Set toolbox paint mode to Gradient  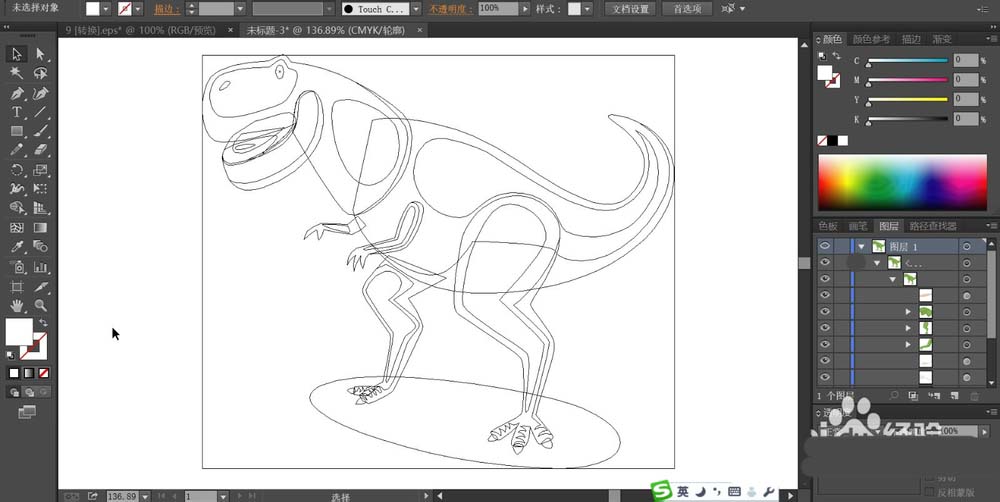tap(29, 373)
